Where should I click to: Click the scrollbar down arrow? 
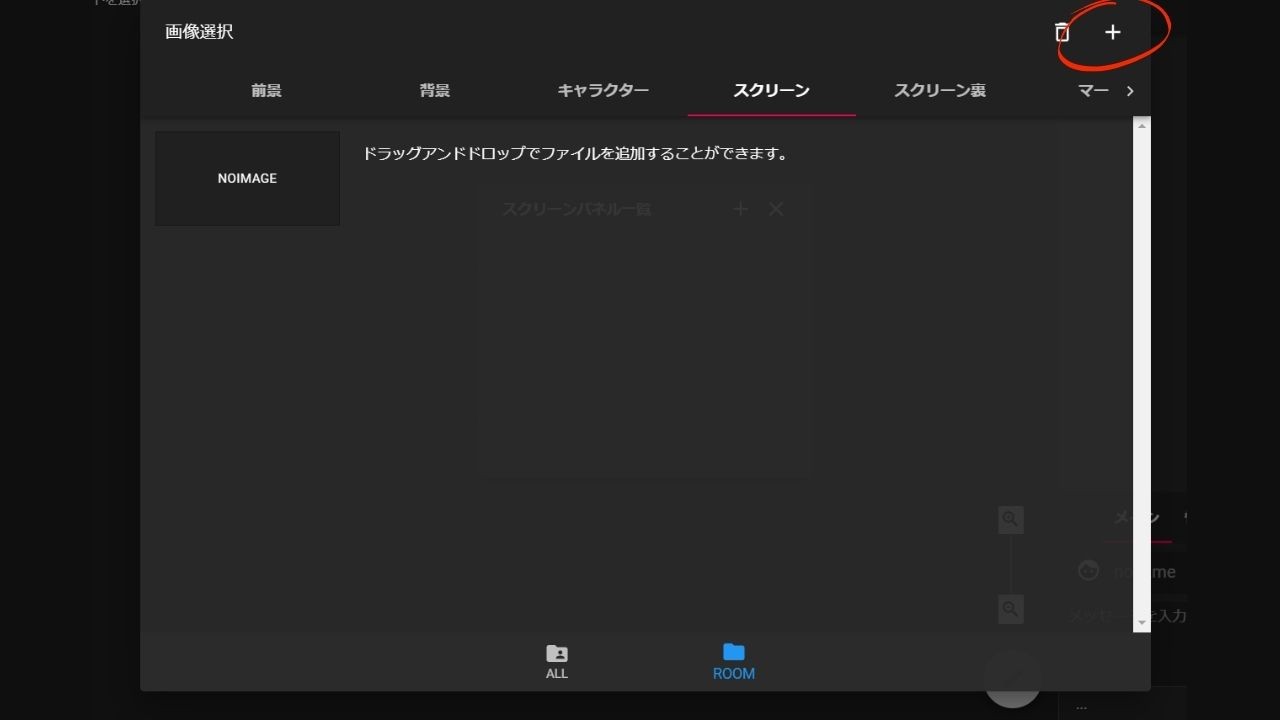click(1142, 623)
